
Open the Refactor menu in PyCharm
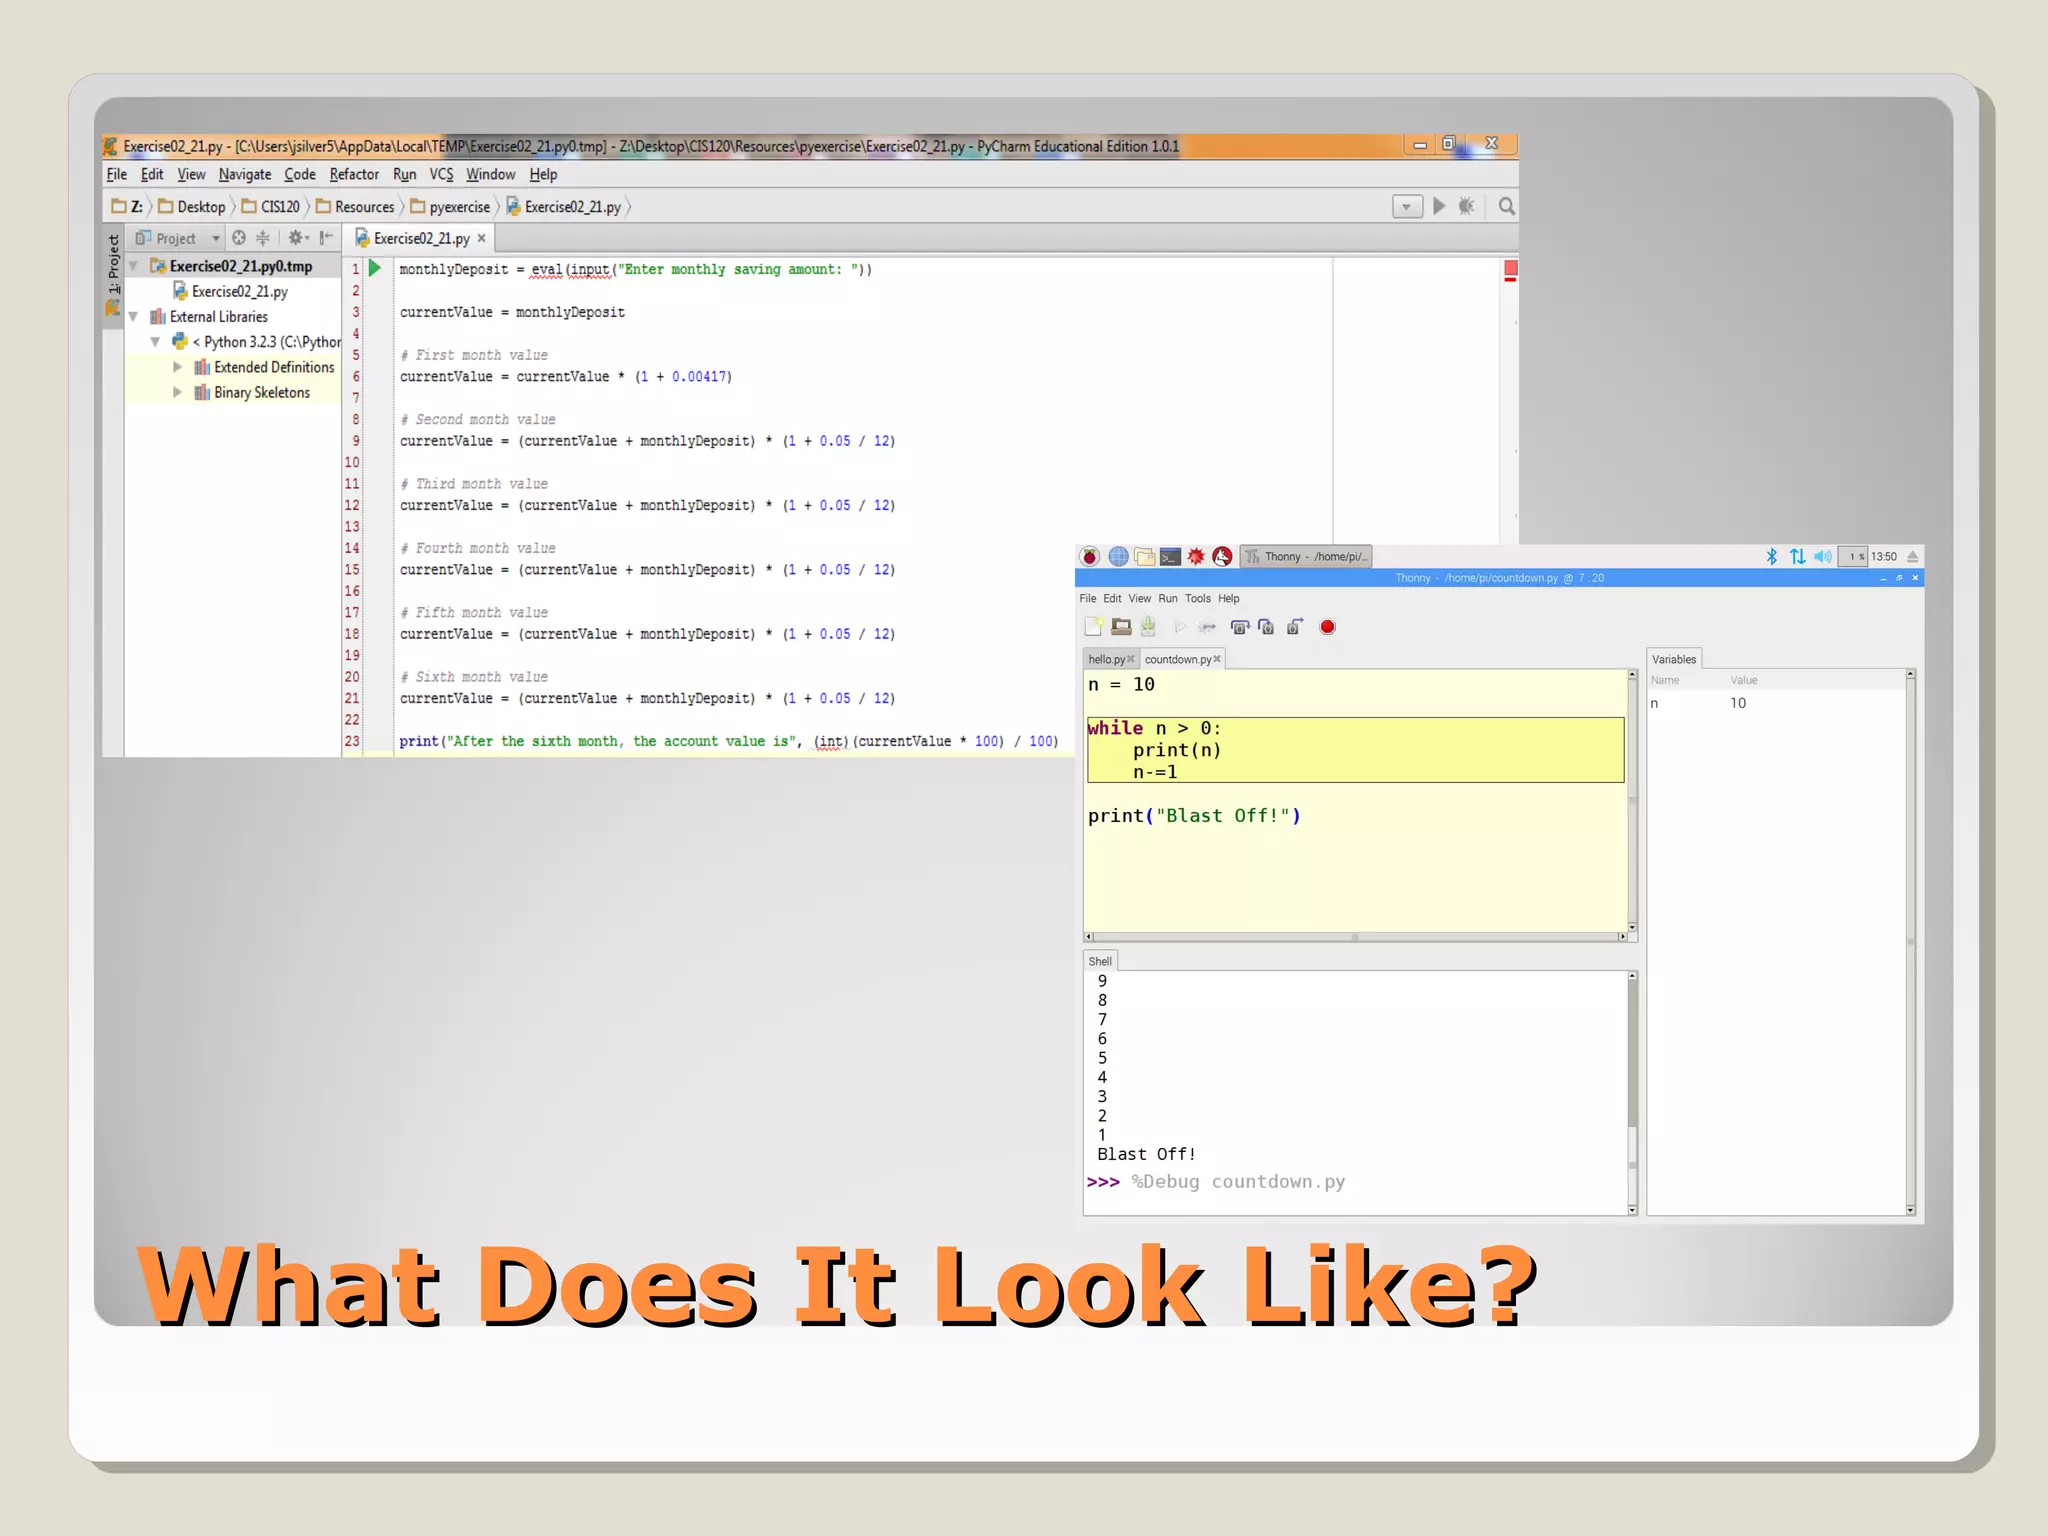point(354,175)
